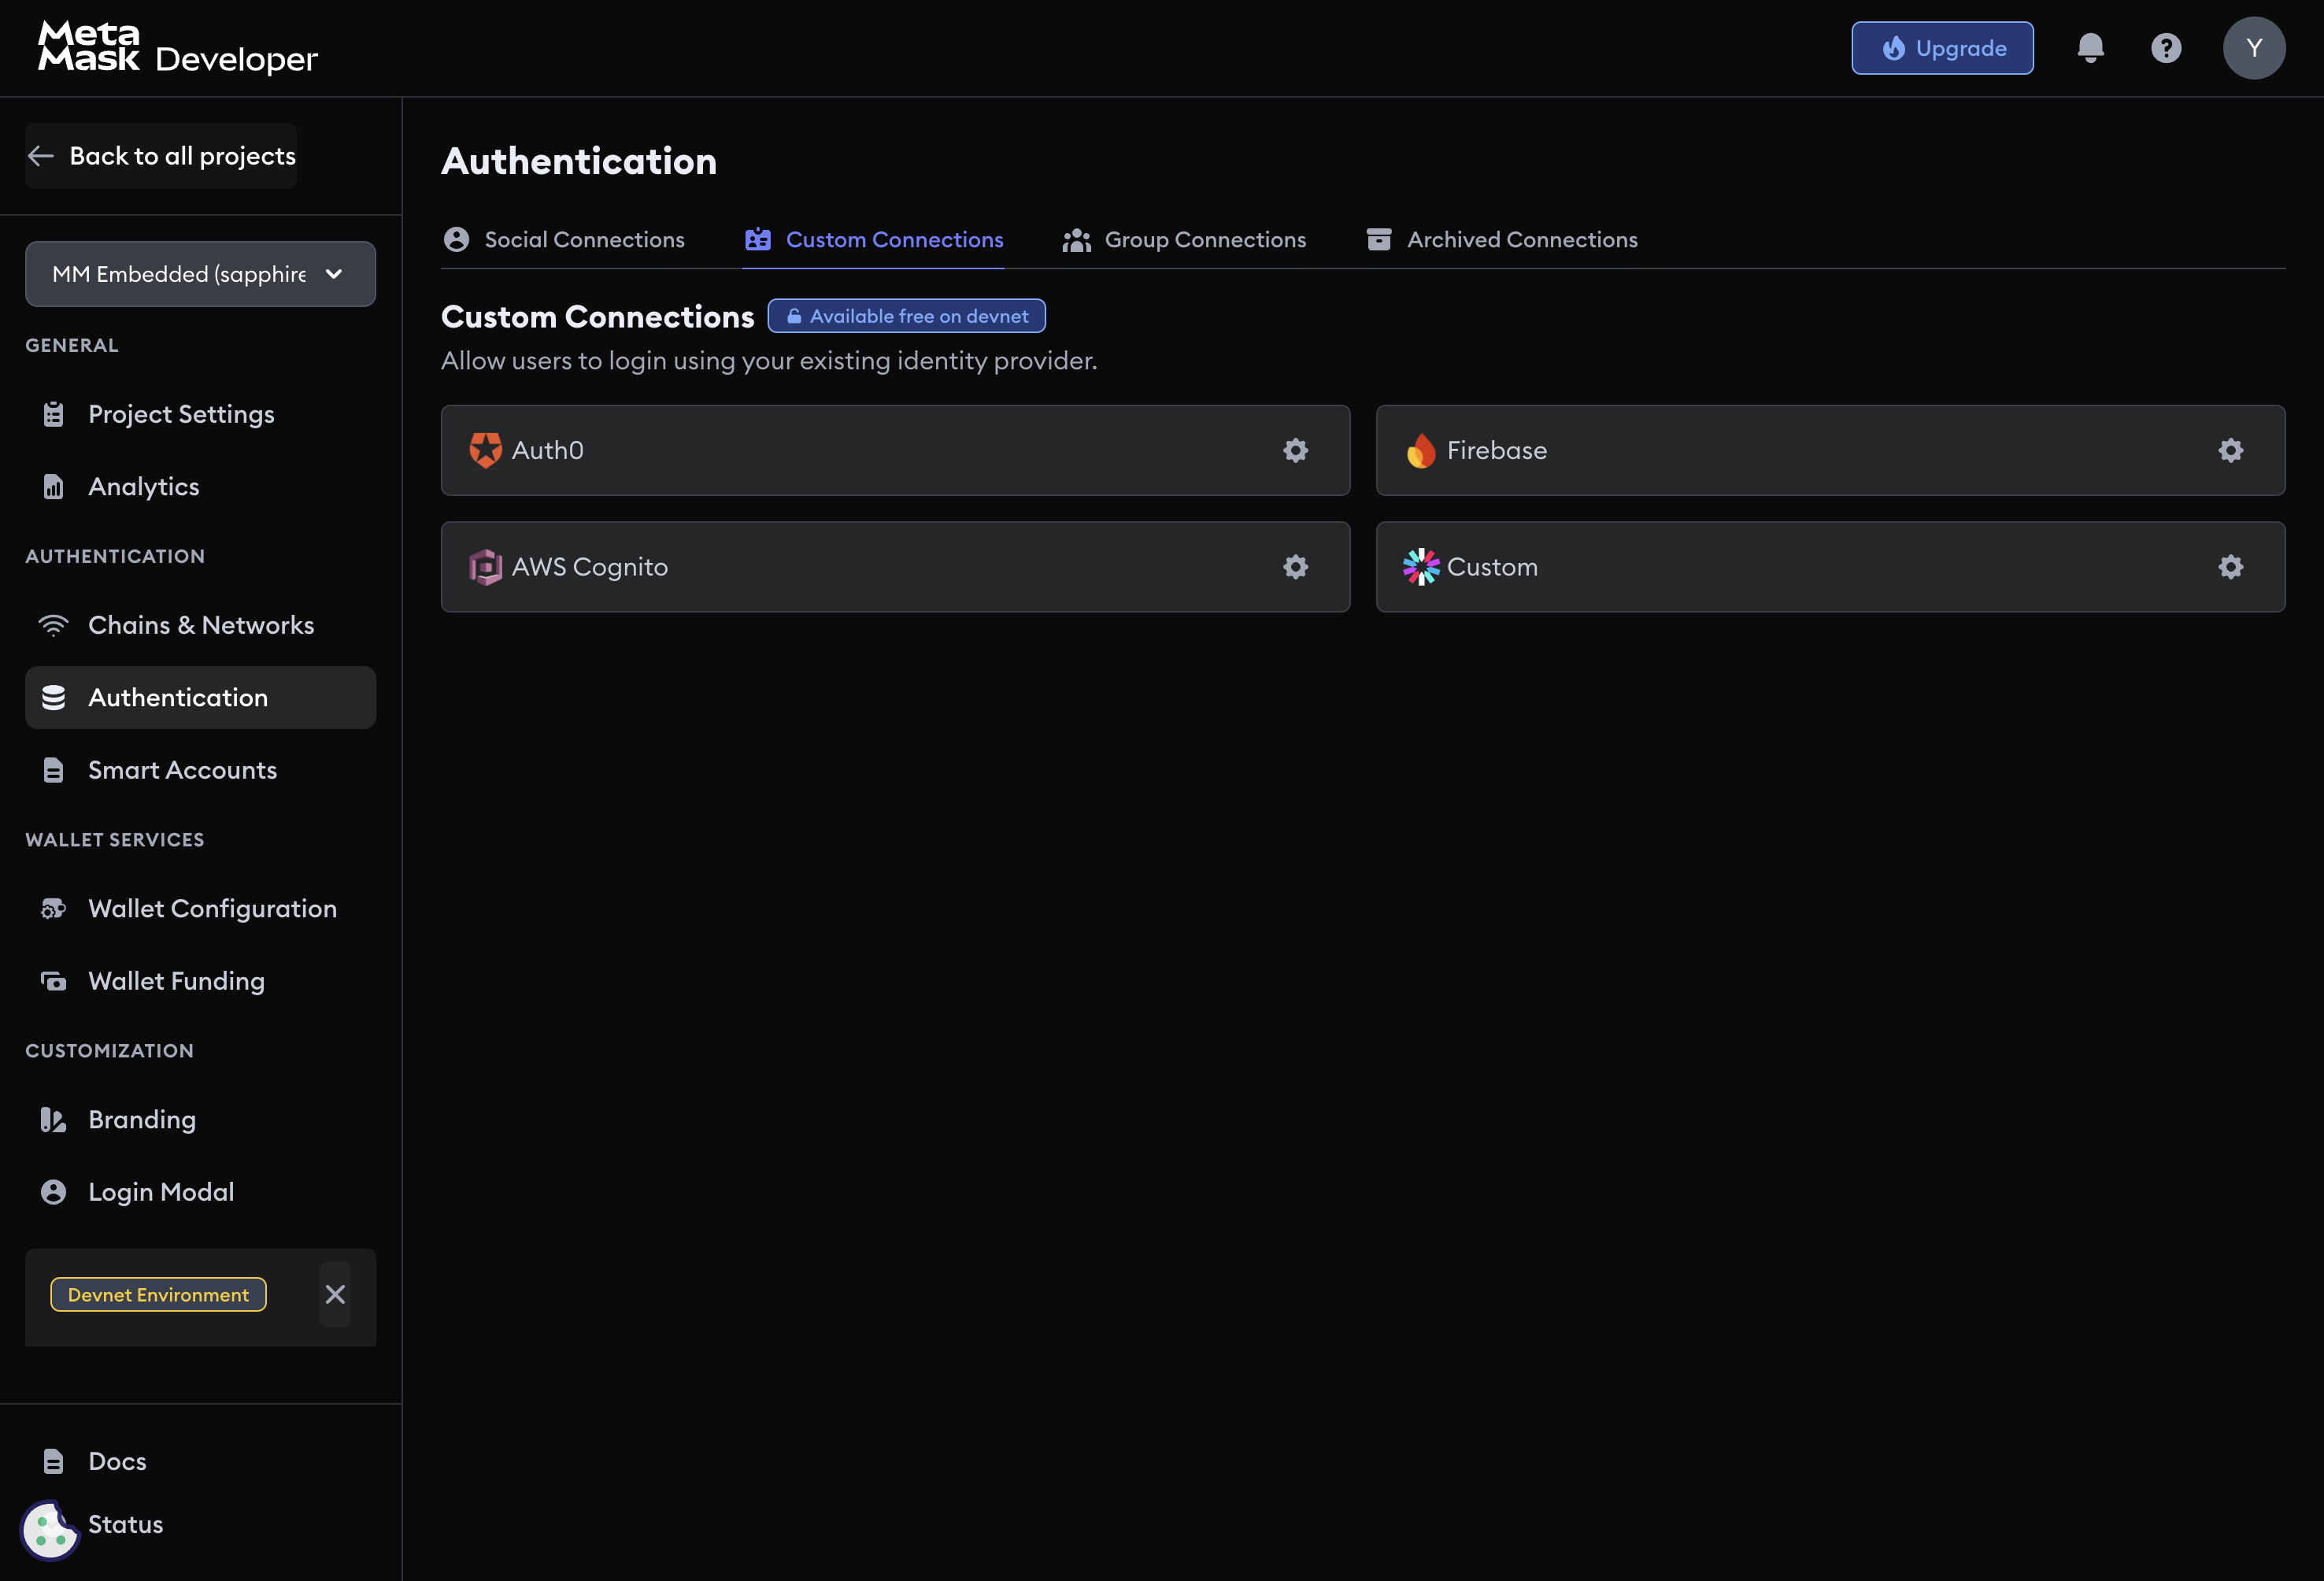
Task: Switch to Social Connections tab
Action: point(564,240)
